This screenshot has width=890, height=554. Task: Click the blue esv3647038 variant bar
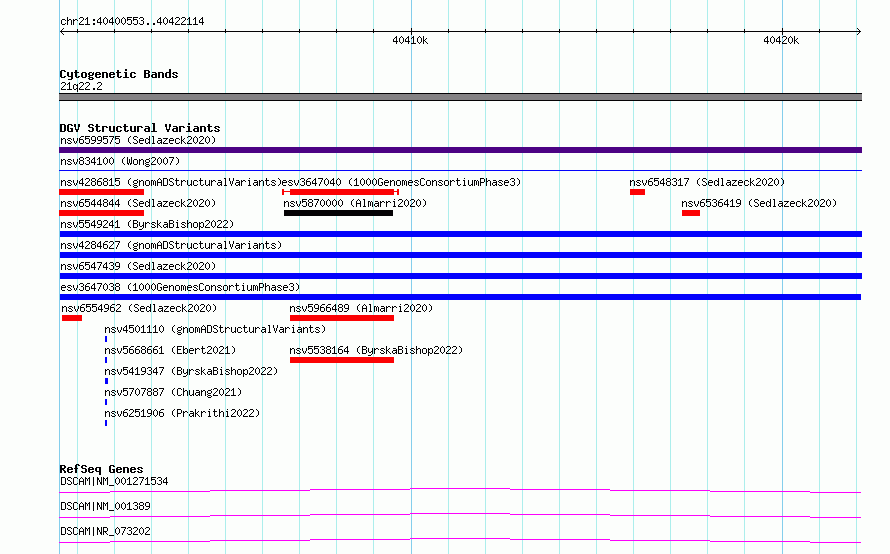point(460,297)
